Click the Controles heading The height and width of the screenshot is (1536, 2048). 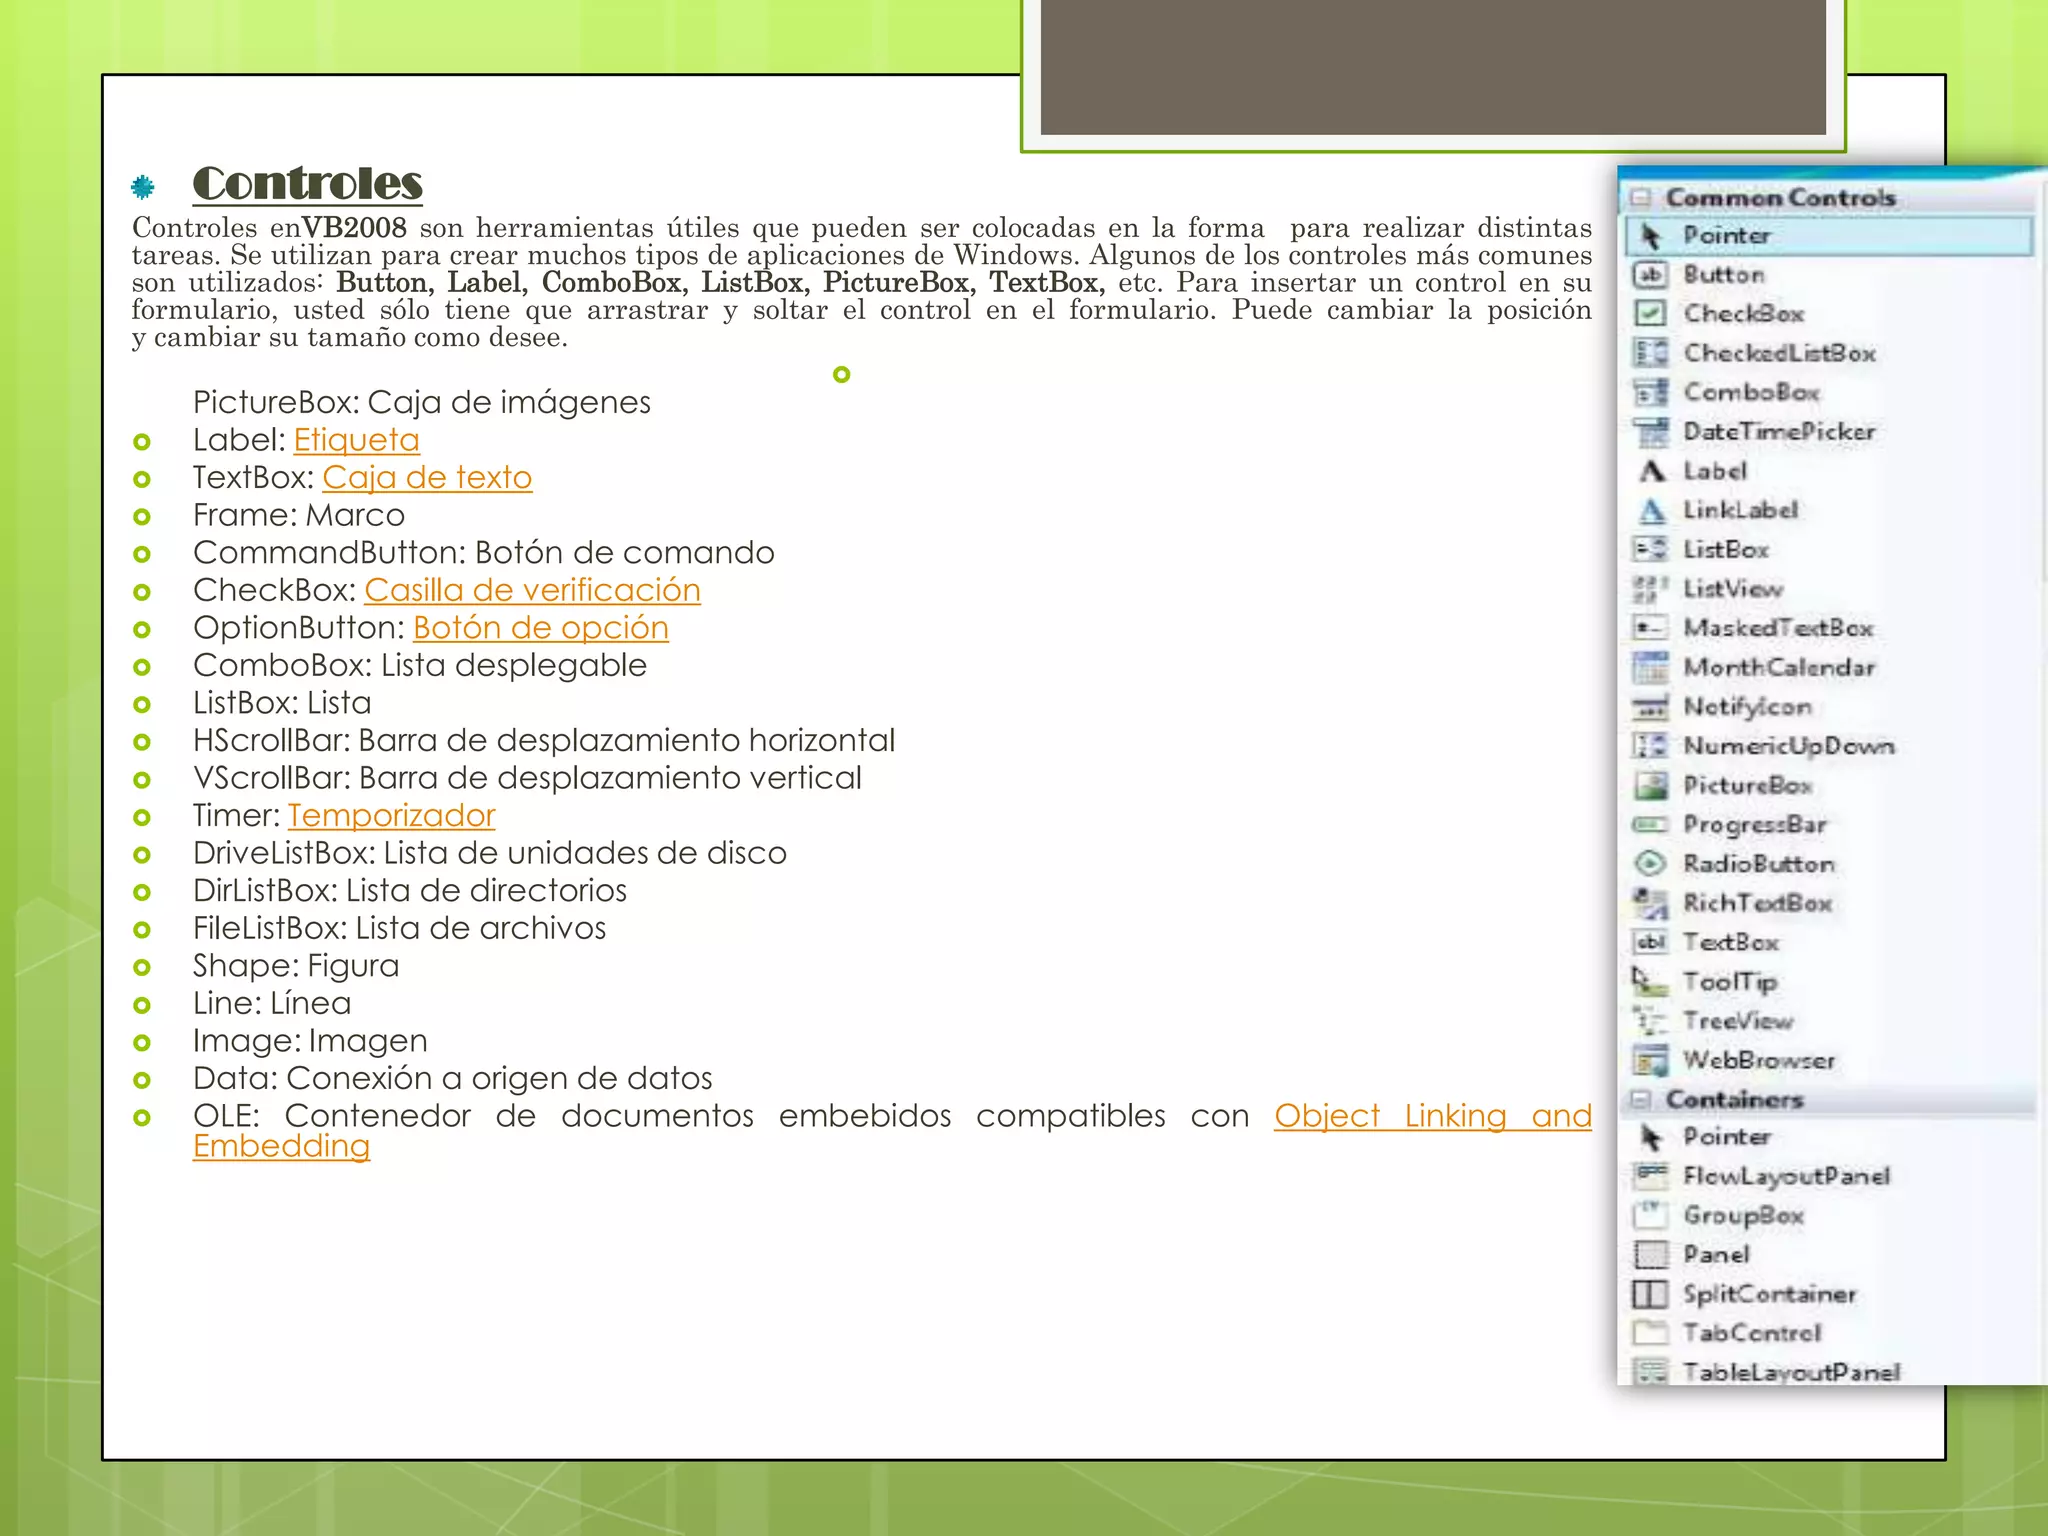click(308, 183)
